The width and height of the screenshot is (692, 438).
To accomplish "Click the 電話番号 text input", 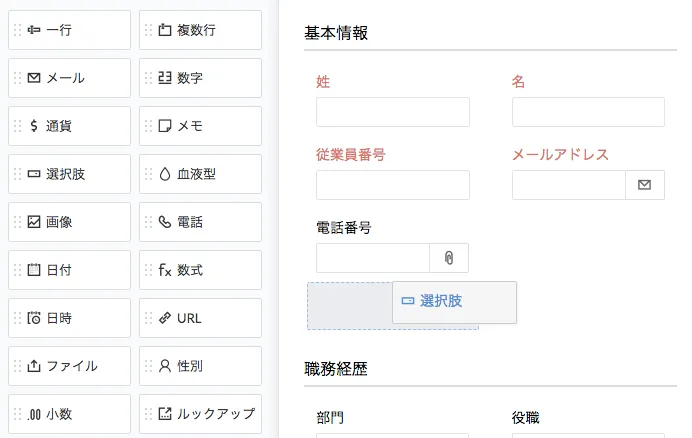I will pyautogui.click(x=373, y=258).
